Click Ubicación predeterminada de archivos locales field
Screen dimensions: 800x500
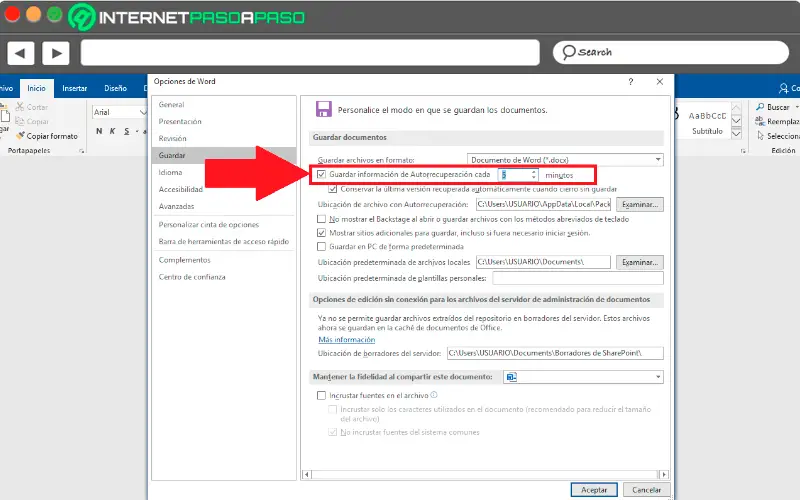coord(543,262)
